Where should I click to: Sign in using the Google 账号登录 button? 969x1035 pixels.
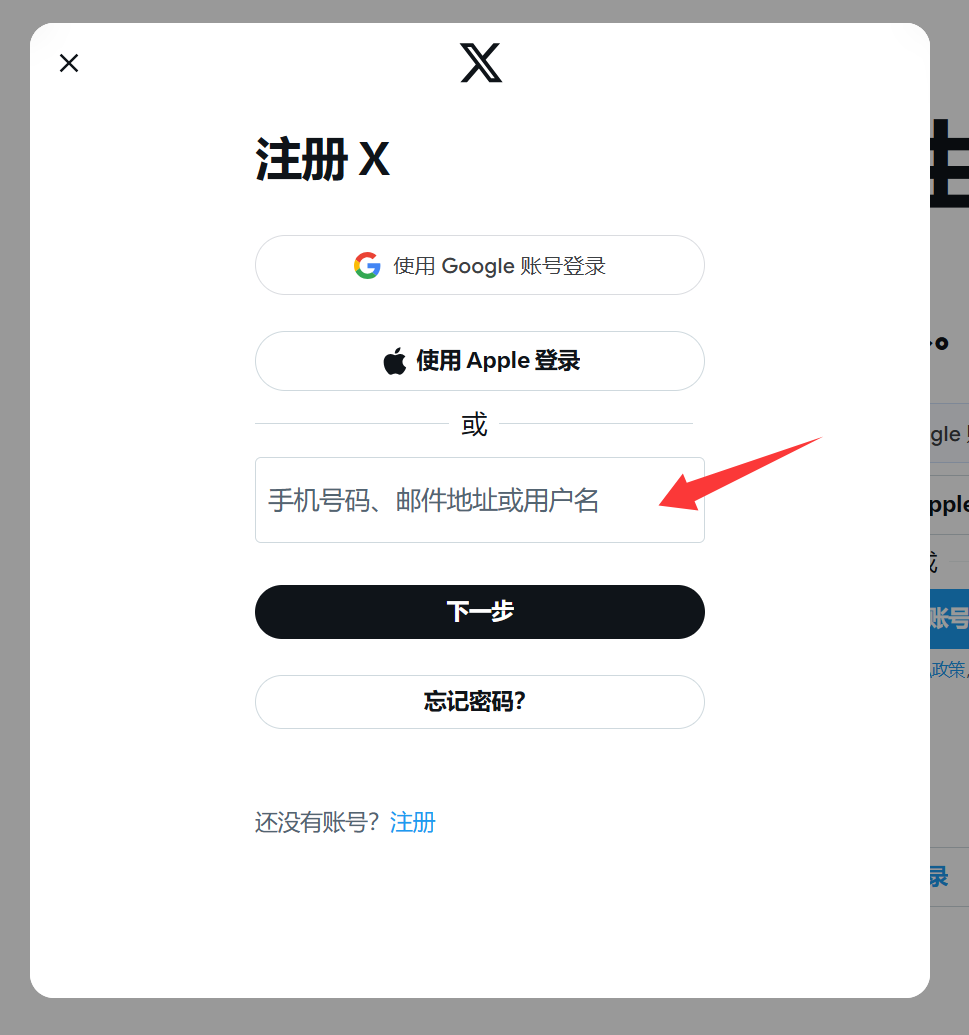click(x=480, y=265)
